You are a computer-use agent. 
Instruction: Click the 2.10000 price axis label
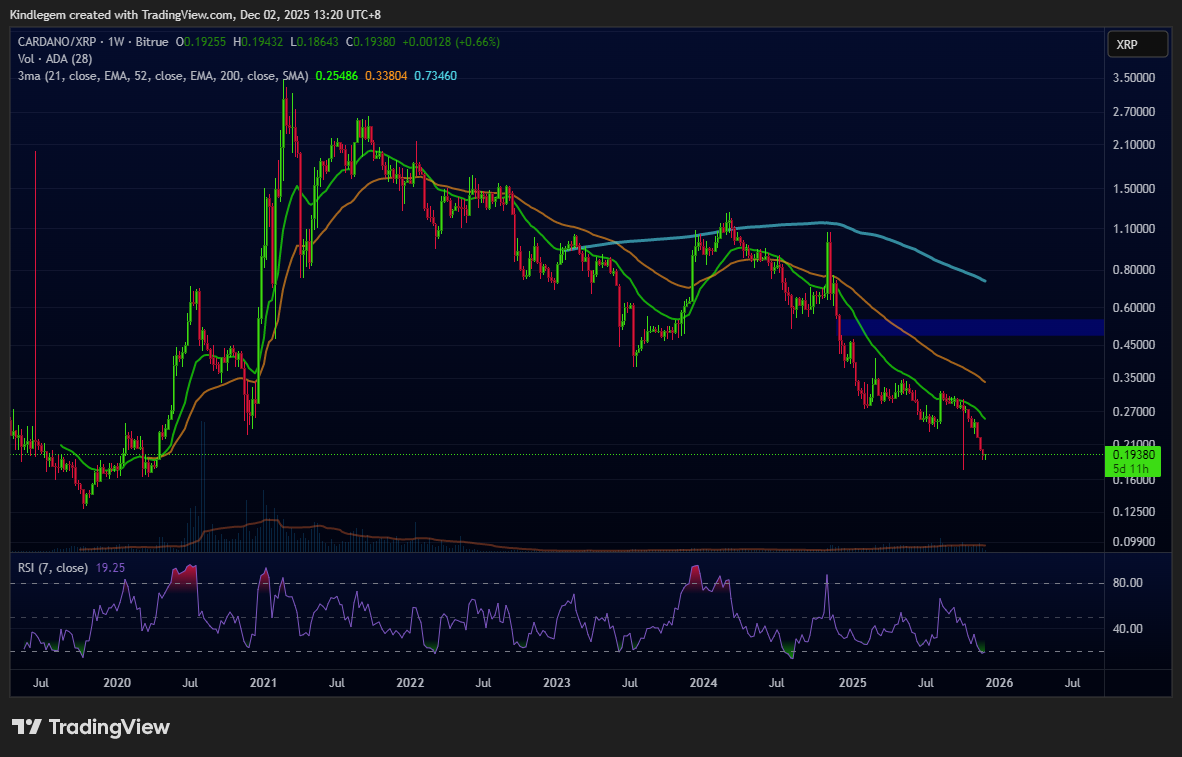point(1133,145)
